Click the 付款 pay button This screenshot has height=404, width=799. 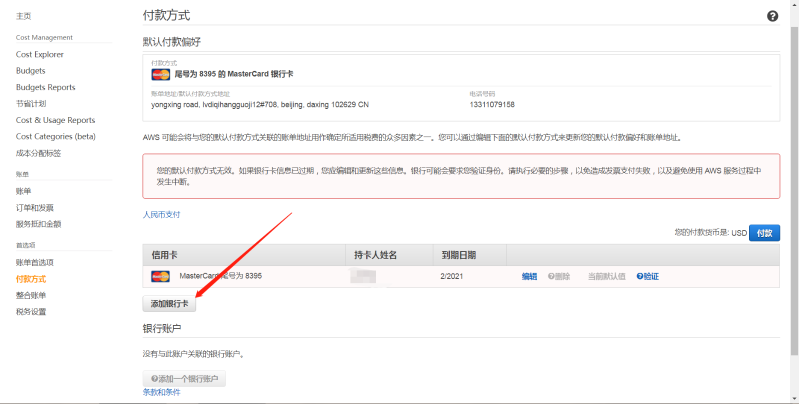tap(764, 233)
